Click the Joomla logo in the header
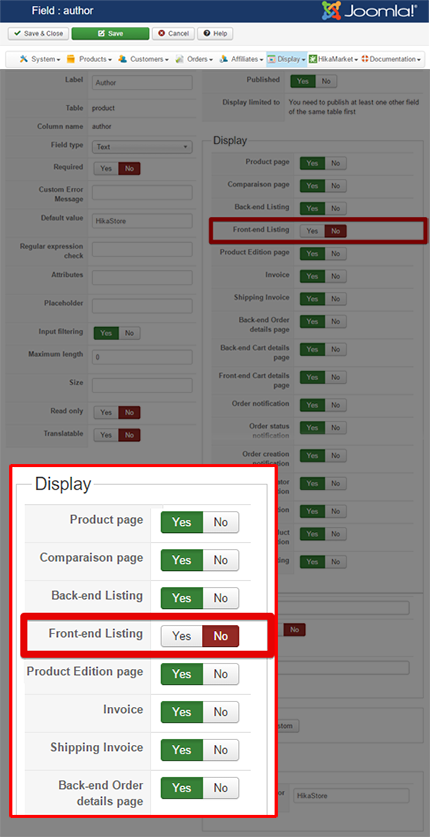Image resolution: width=430 pixels, height=837 pixels. tap(369, 11)
